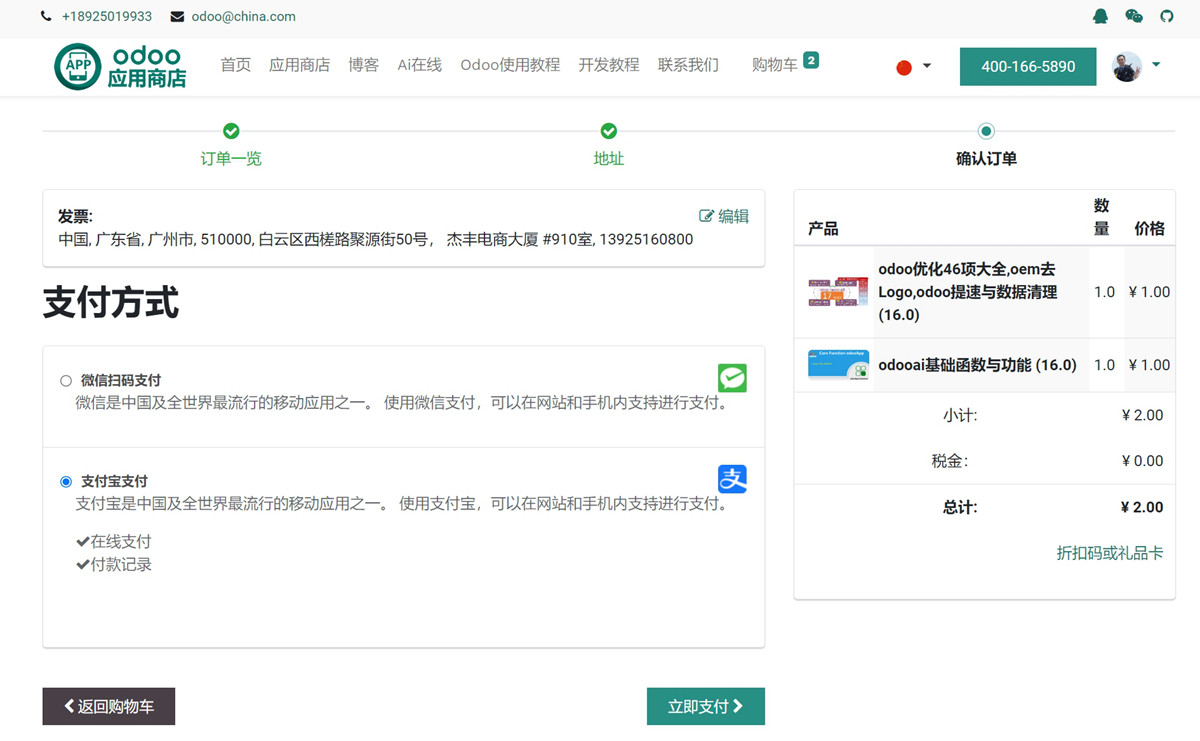Image resolution: width=1200 pixels, height=741 pixels.
Task: Open 开发教程 menu item
Action: [609, 65]
